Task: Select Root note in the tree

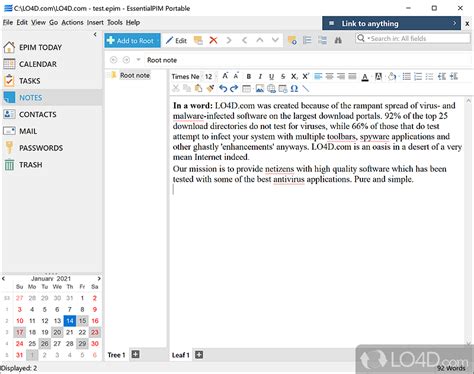Action: tap(135, 75)
